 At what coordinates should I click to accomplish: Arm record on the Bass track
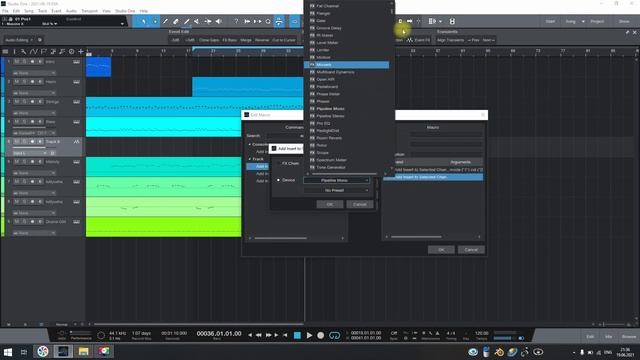(x=32, y=122)
